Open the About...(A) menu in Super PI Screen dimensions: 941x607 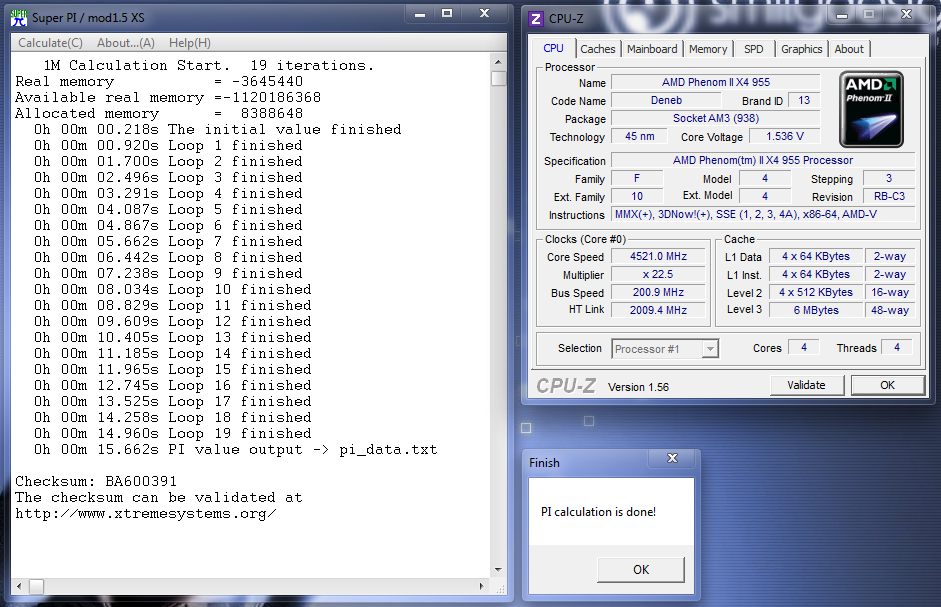coord(126,43)
